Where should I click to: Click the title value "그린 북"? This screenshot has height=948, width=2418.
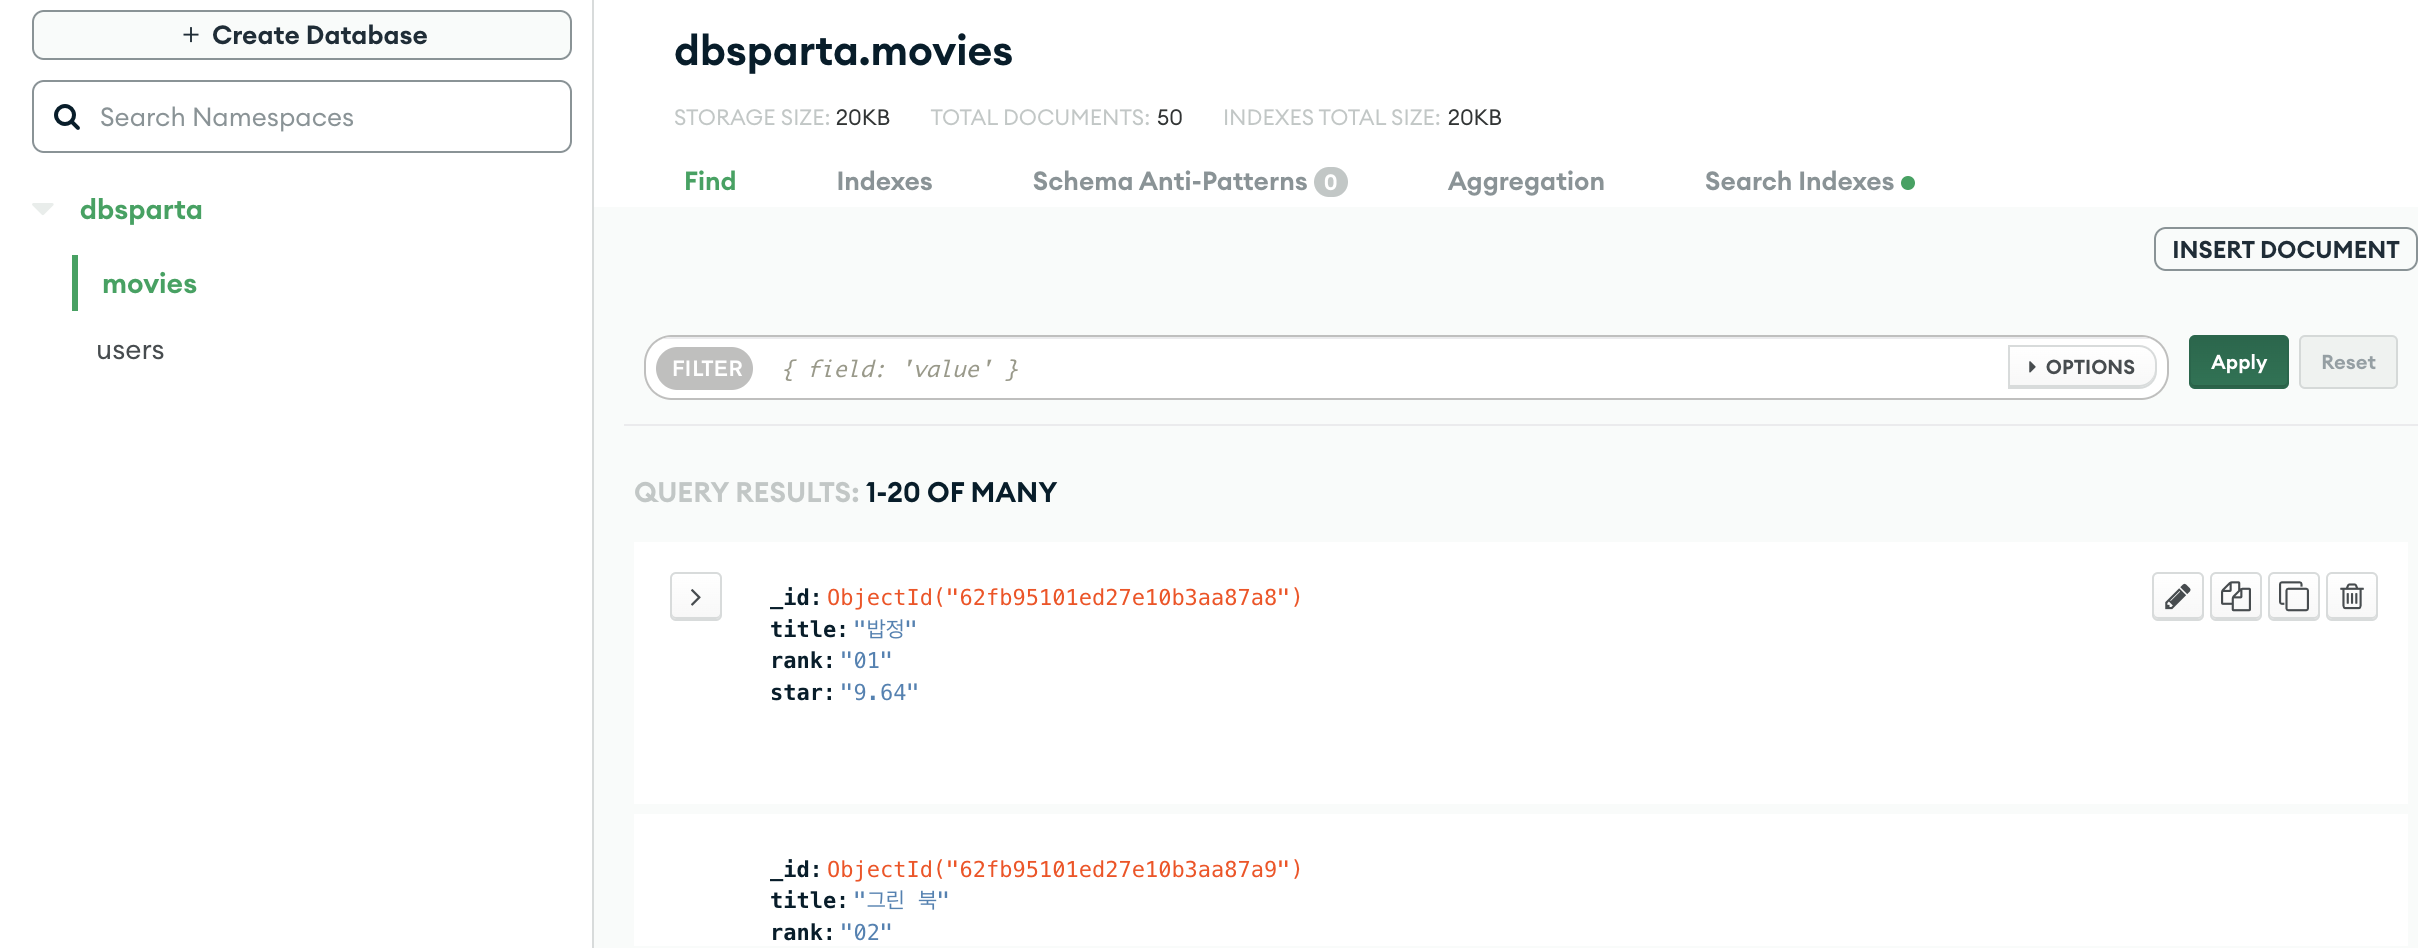coord(901,900)
